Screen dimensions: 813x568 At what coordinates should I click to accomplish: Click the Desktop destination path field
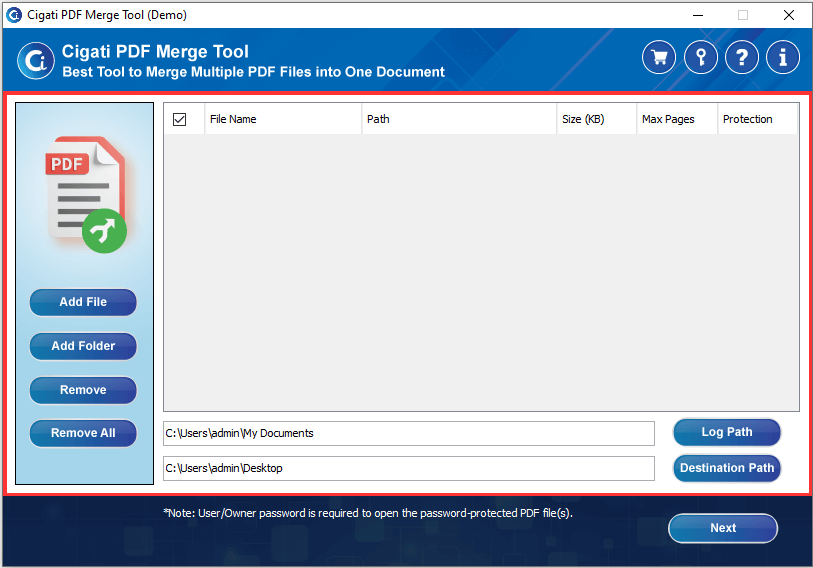pos(409,468)
